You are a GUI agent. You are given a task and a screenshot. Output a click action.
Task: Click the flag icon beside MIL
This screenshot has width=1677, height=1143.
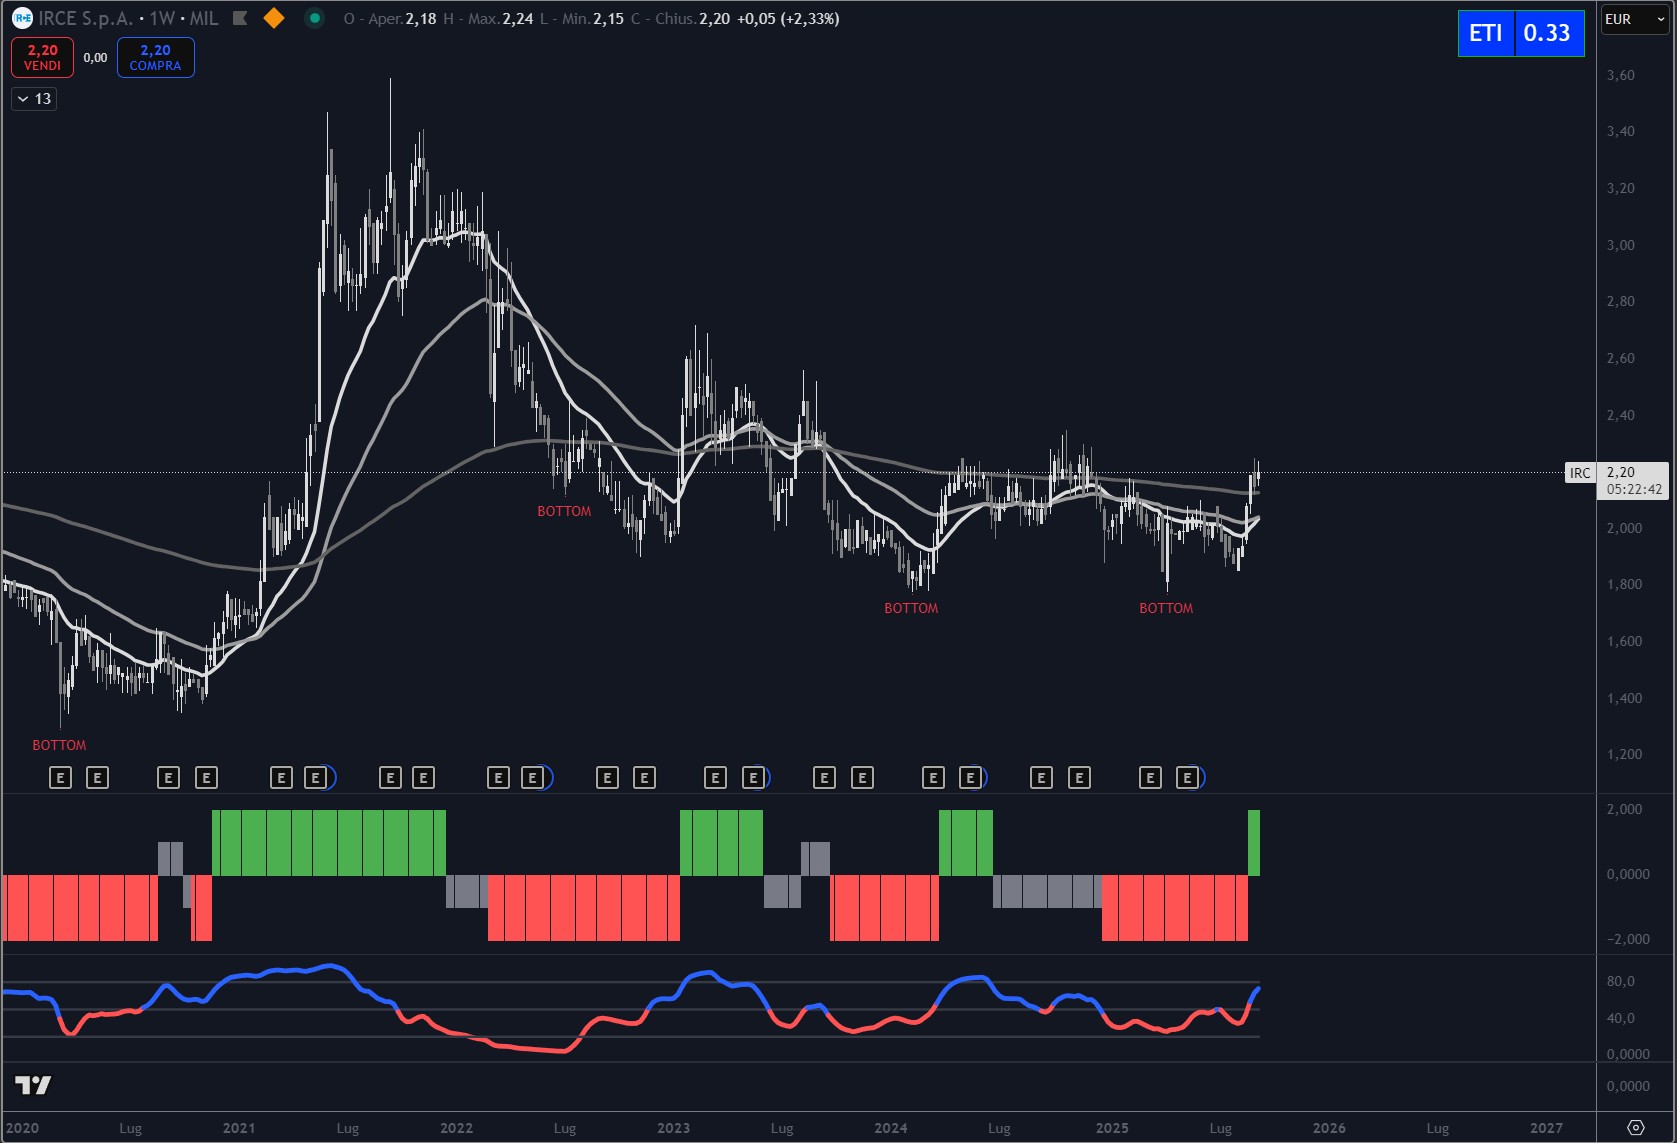pos(240,18)
